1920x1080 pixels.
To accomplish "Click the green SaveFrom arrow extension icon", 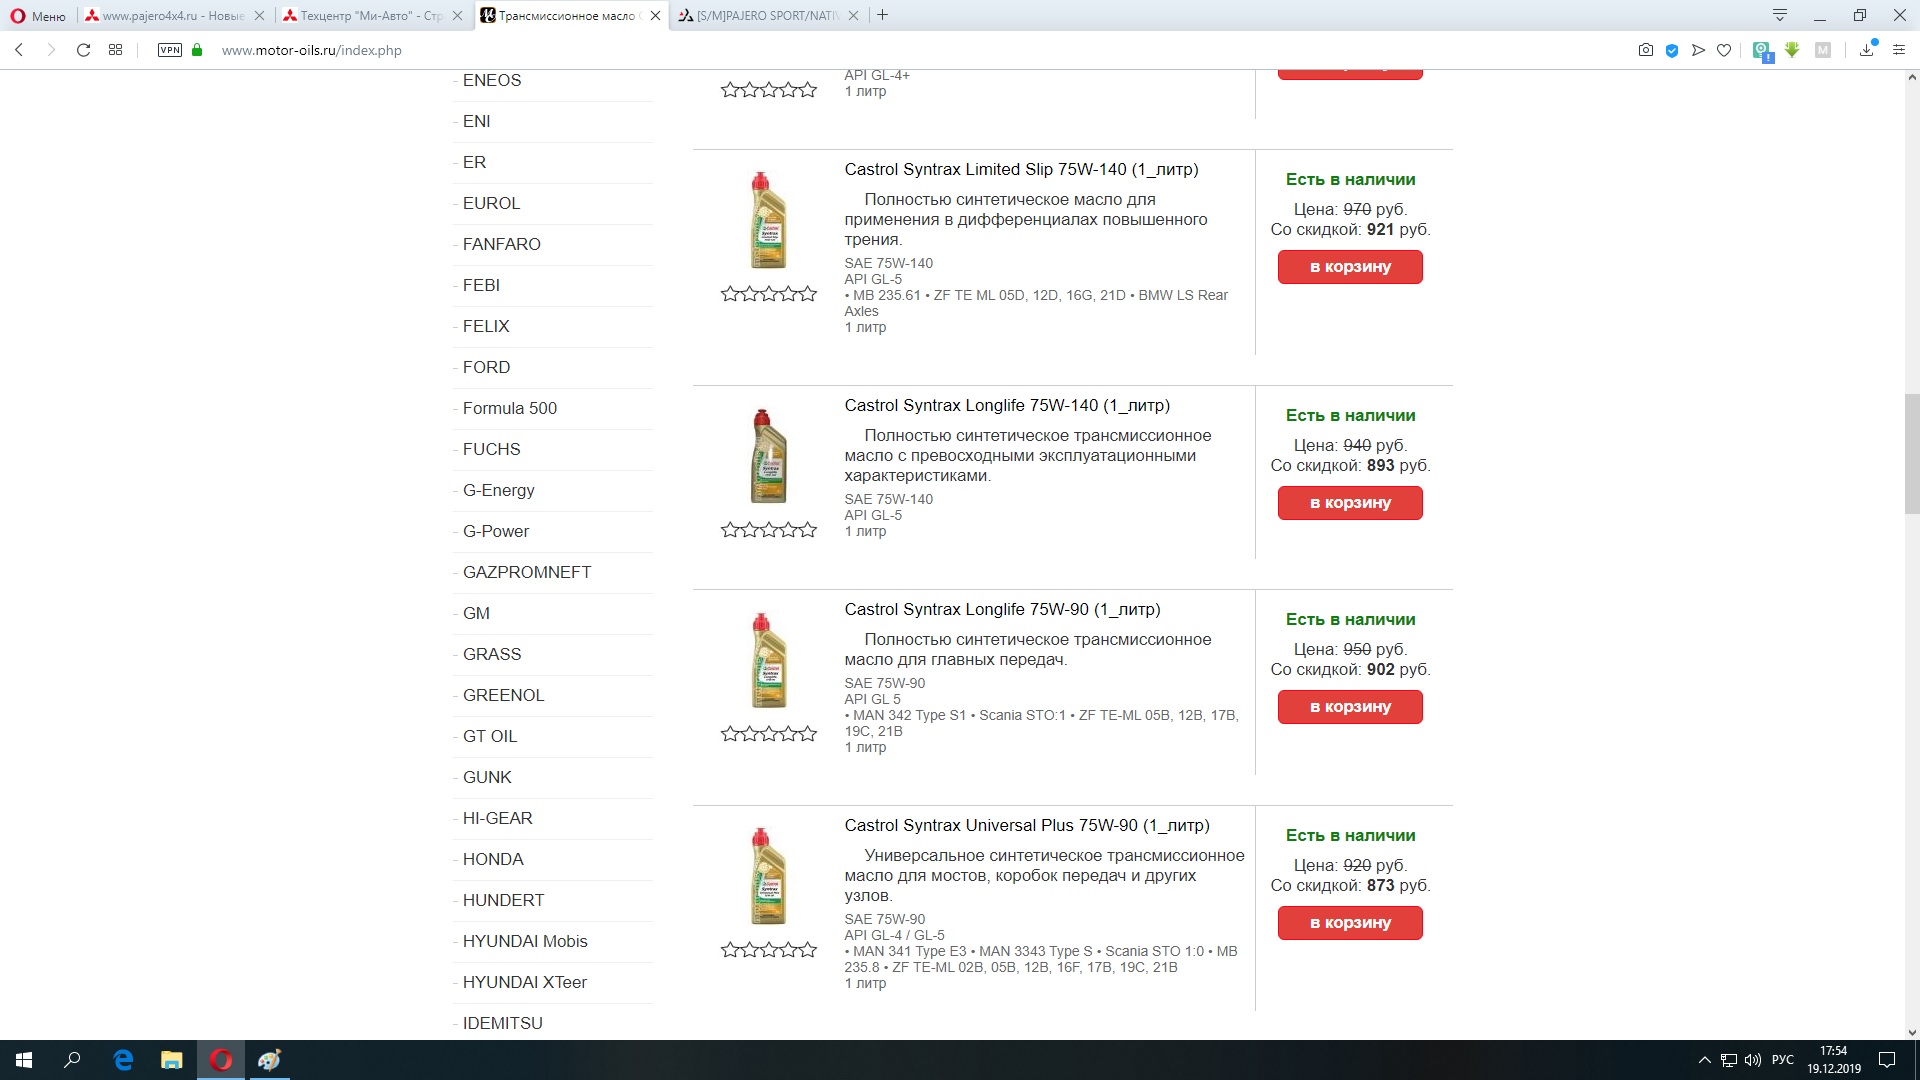I will pos(1792,50).
